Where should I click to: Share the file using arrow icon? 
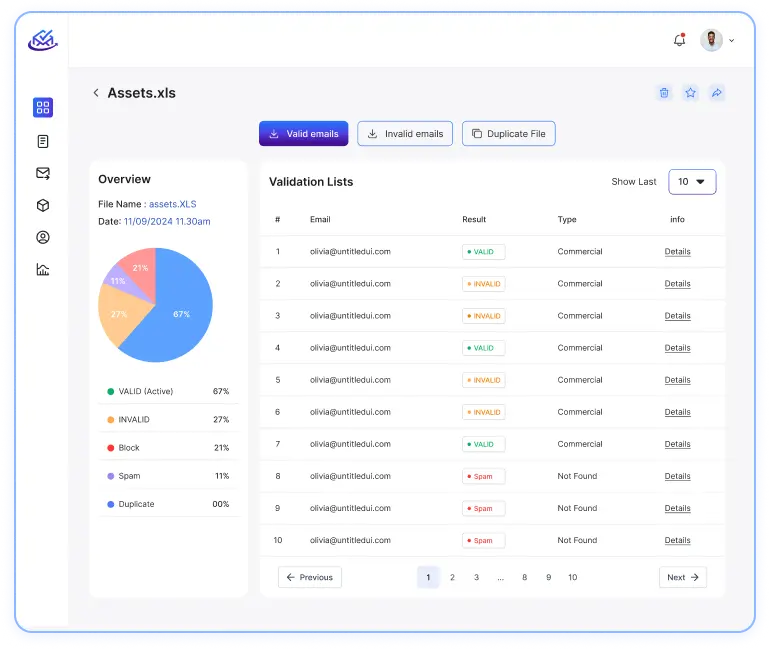pos(716,93)
